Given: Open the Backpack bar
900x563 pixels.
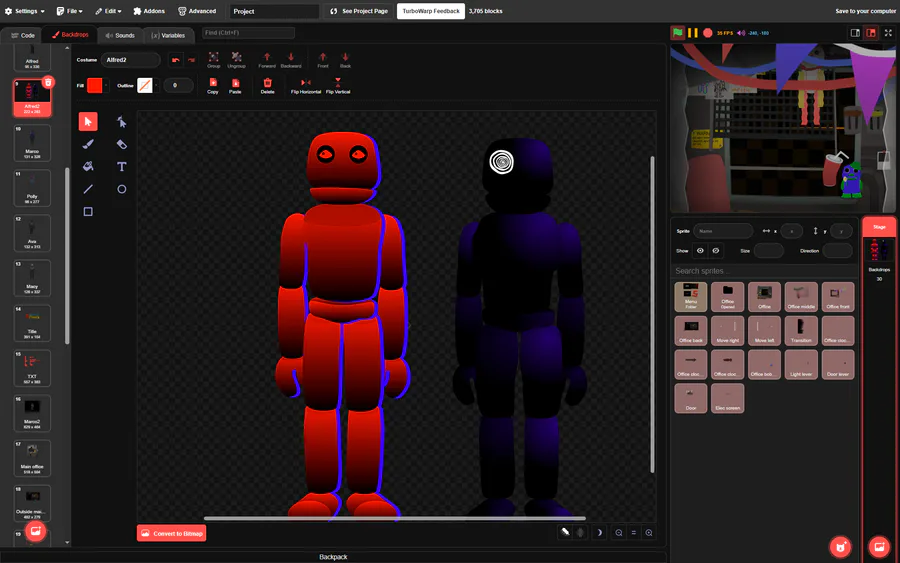Looking at the screenshot, I should [x=333, y=557].
